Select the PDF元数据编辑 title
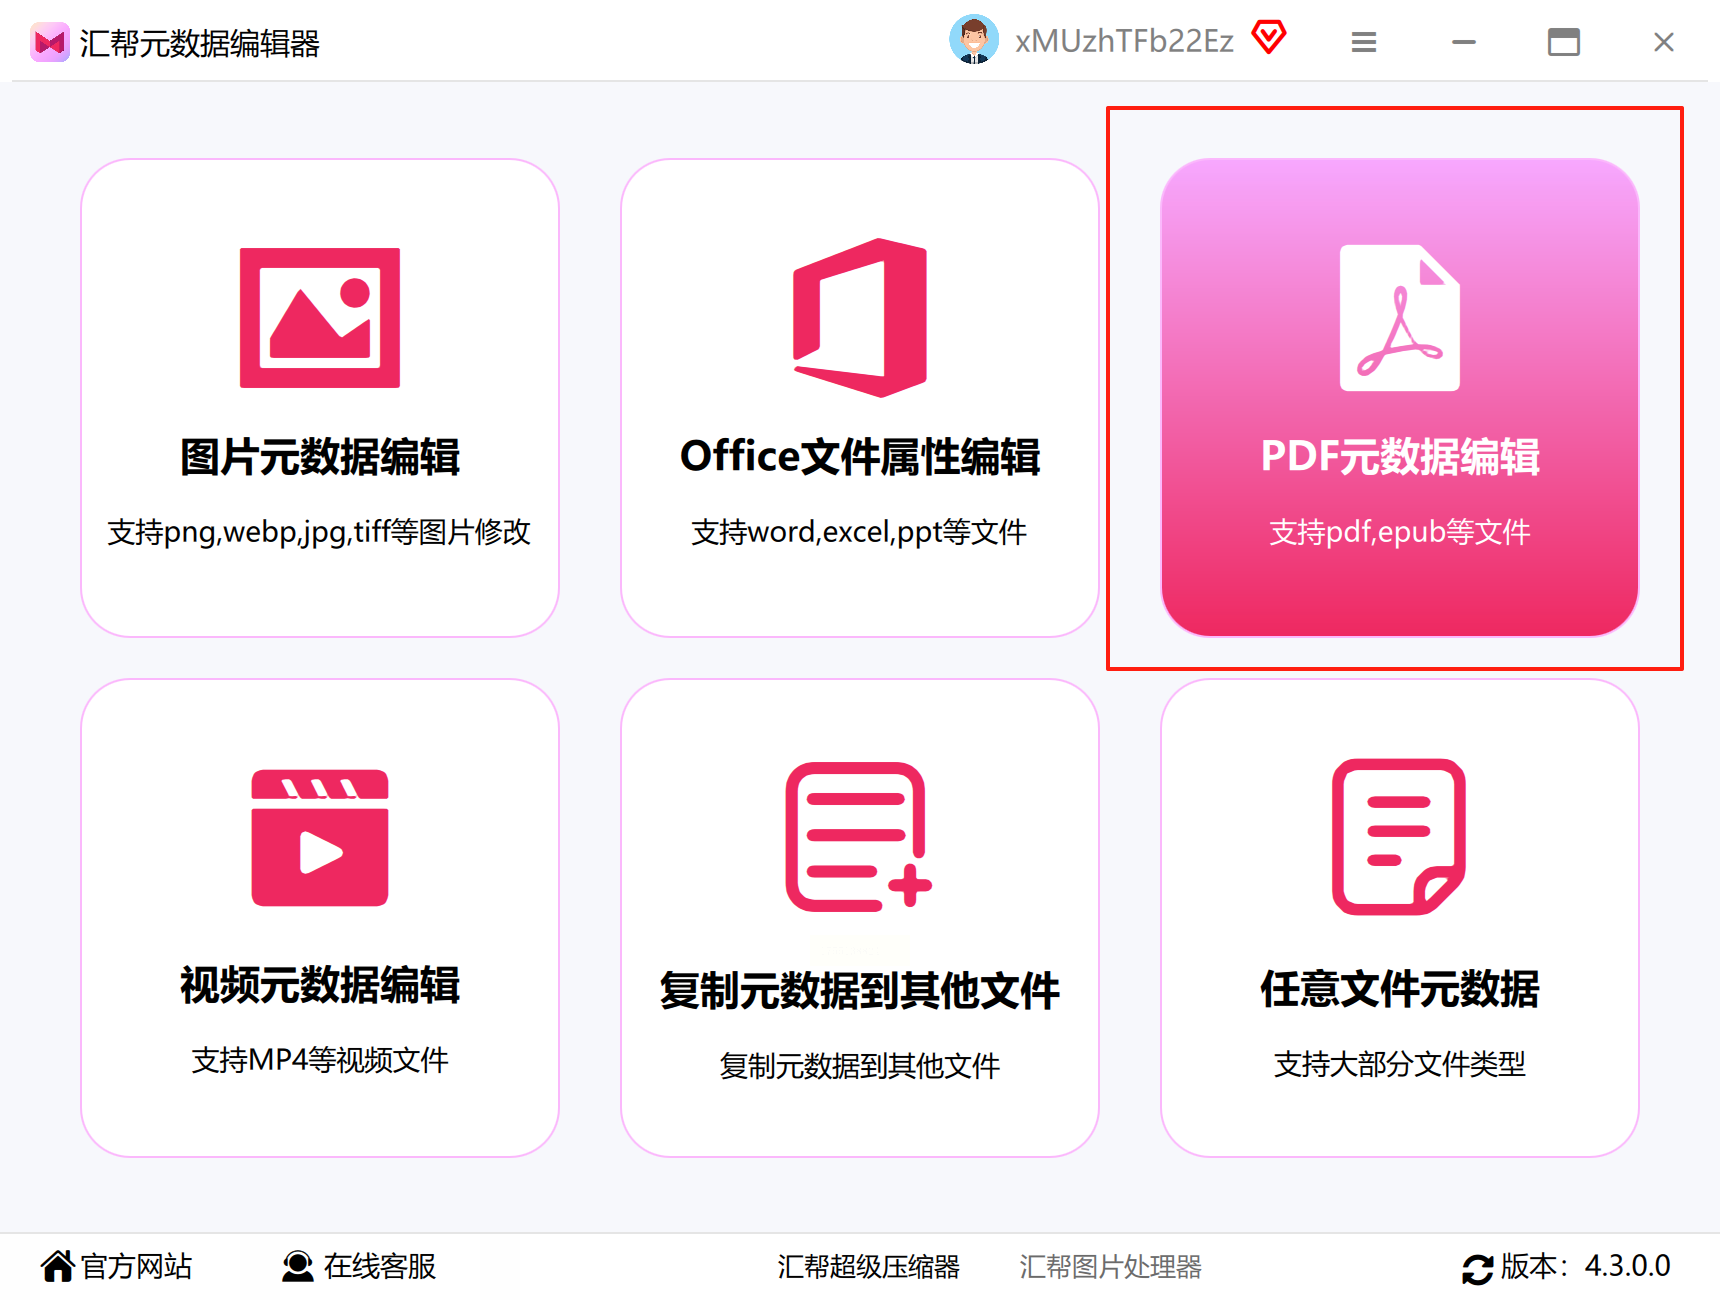The height and width of the screenshot is (1300, 1720). point(1400,457)
